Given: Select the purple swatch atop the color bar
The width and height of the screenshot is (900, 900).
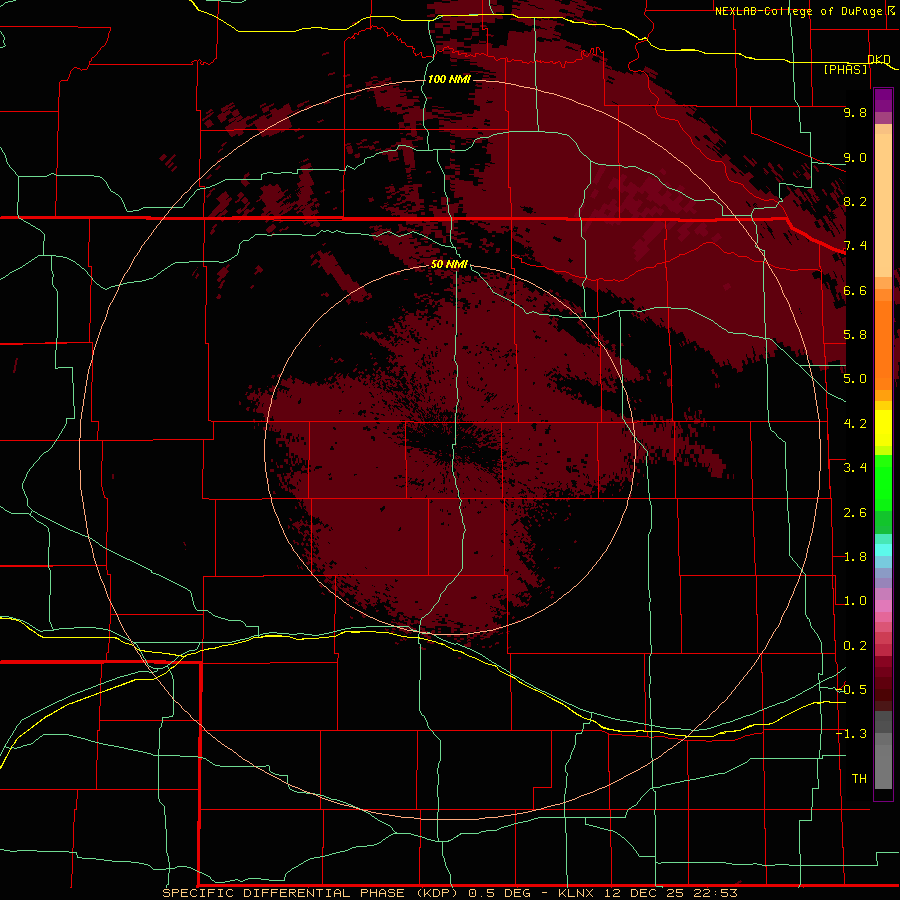Looking at the screenshot, I should coord(883,100).
